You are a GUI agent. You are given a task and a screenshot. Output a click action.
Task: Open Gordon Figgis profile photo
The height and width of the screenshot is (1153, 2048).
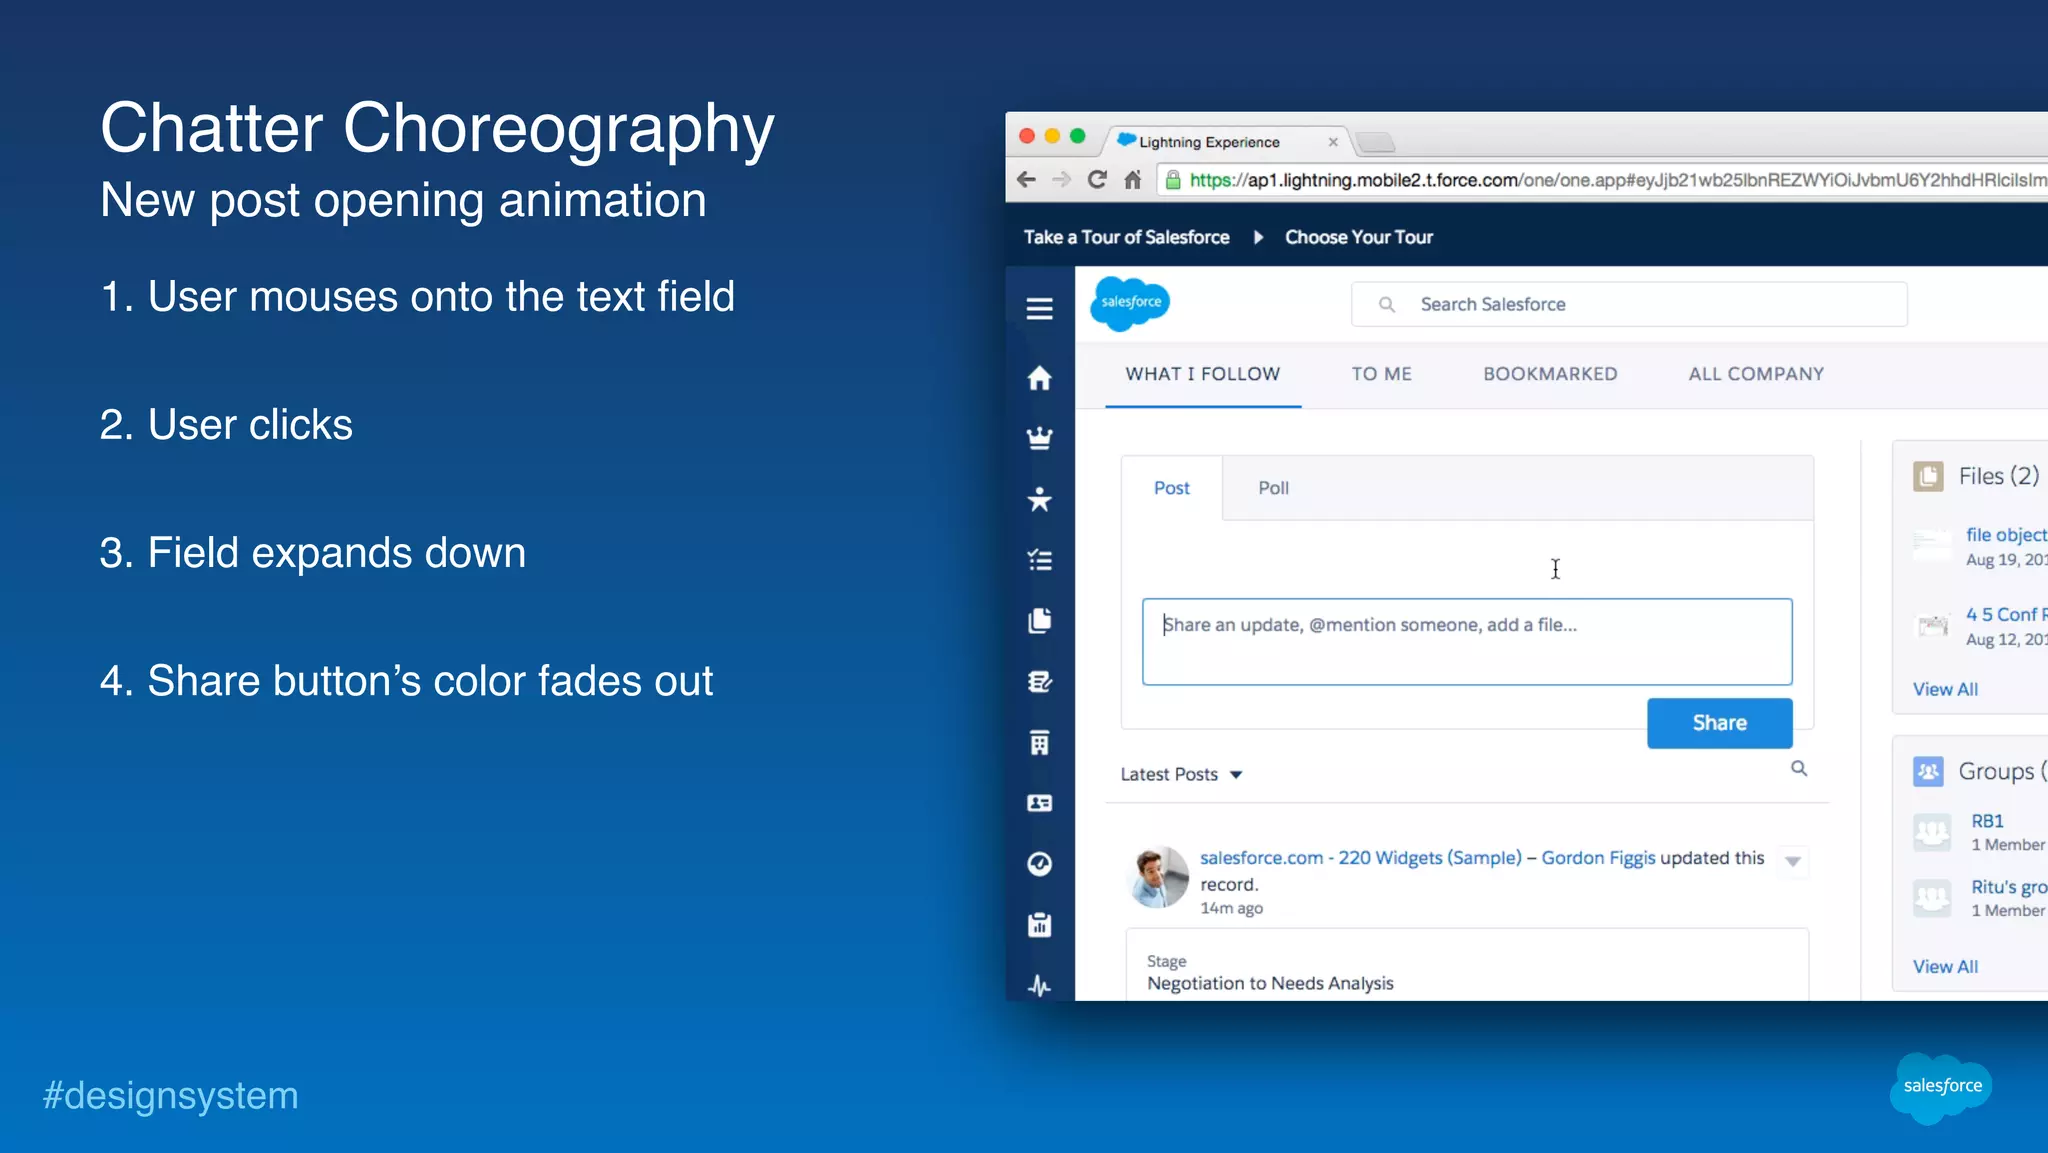click(1158, 877)
